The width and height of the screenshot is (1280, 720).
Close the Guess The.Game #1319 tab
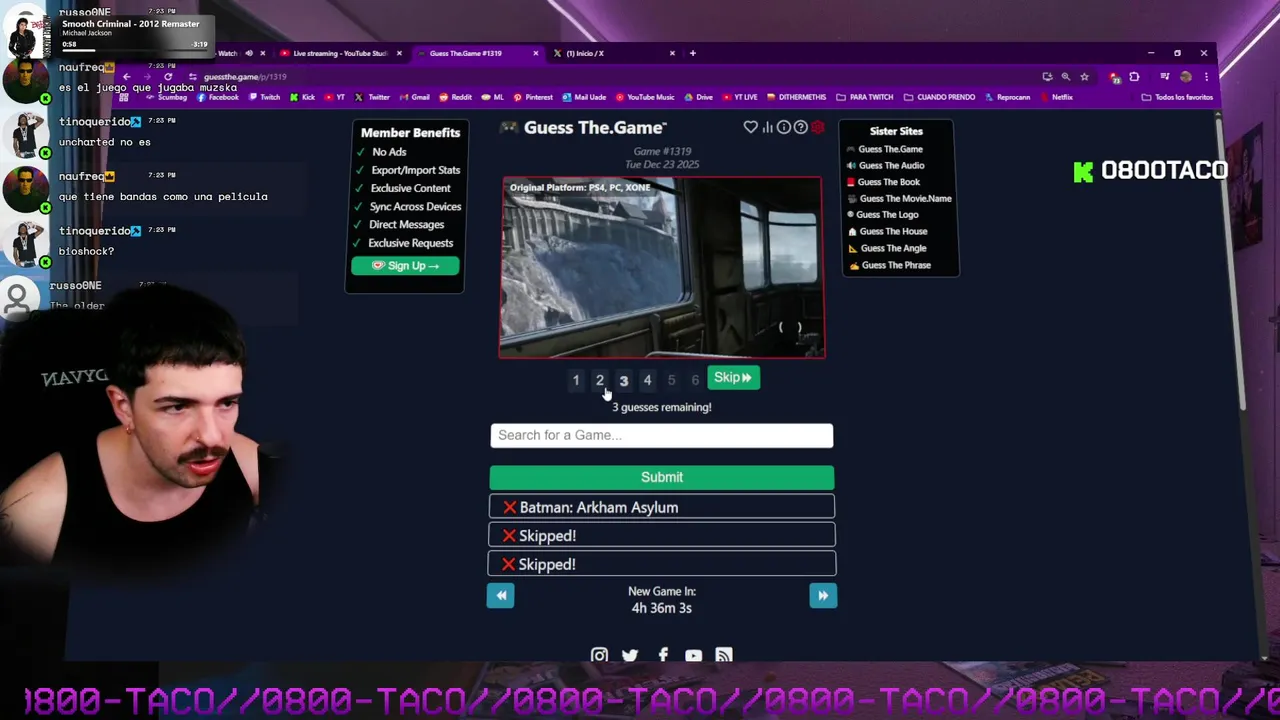pos(535,53)
